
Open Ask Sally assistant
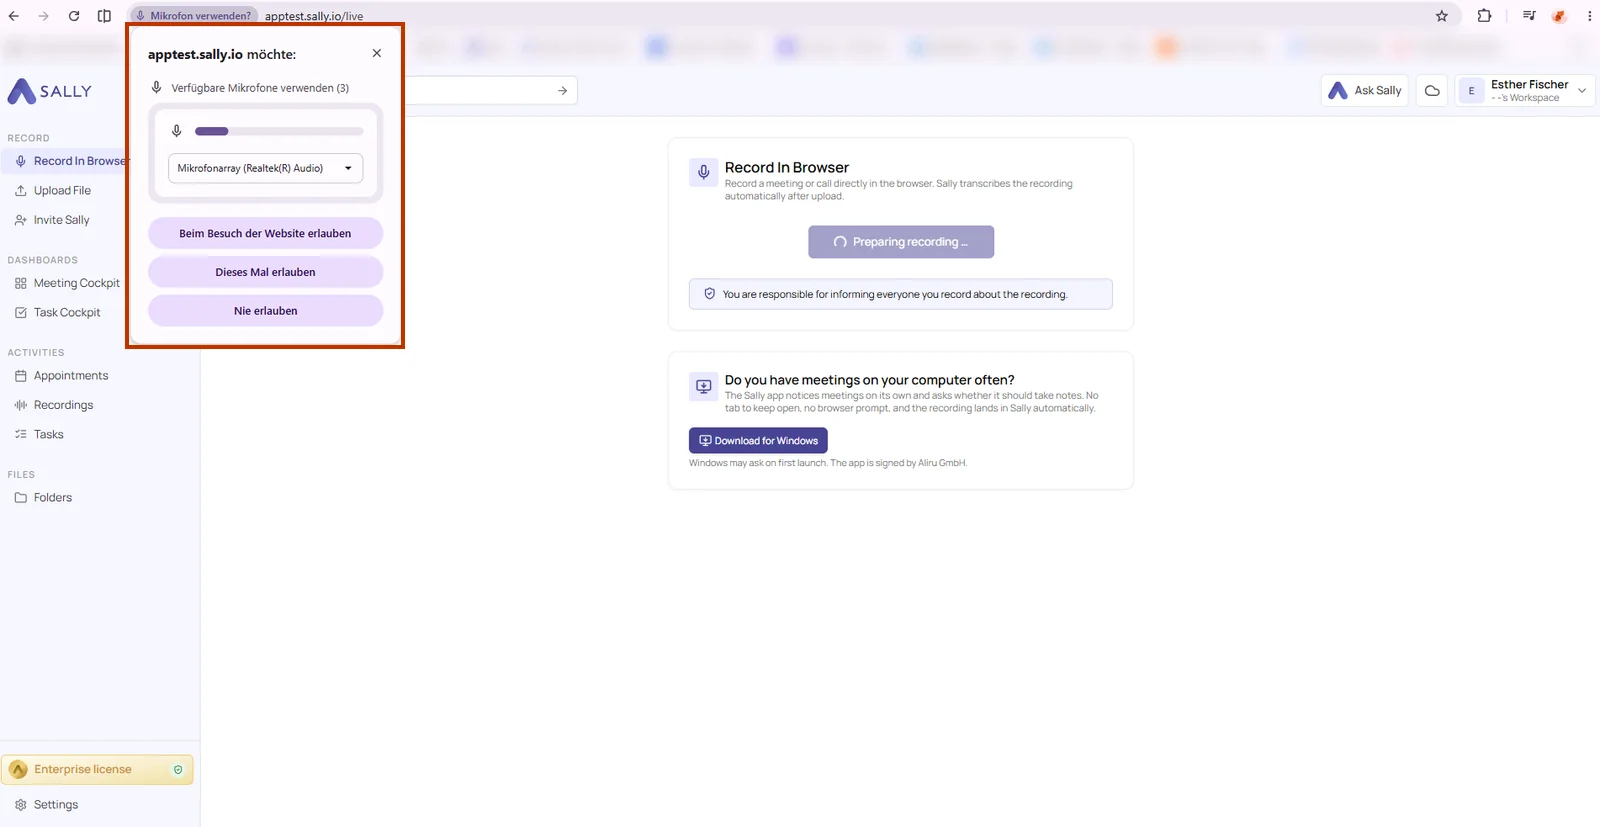click(x=1365, y=90)
